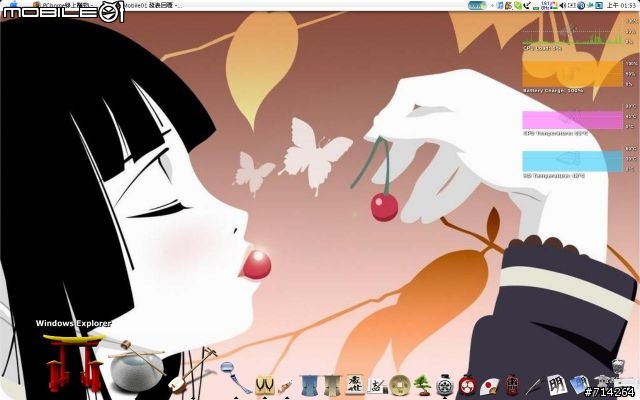Click the orange Battery Charge graph widget
This screenshot has height=400, width=640.
pyautogui.click(x=573, y=74)
